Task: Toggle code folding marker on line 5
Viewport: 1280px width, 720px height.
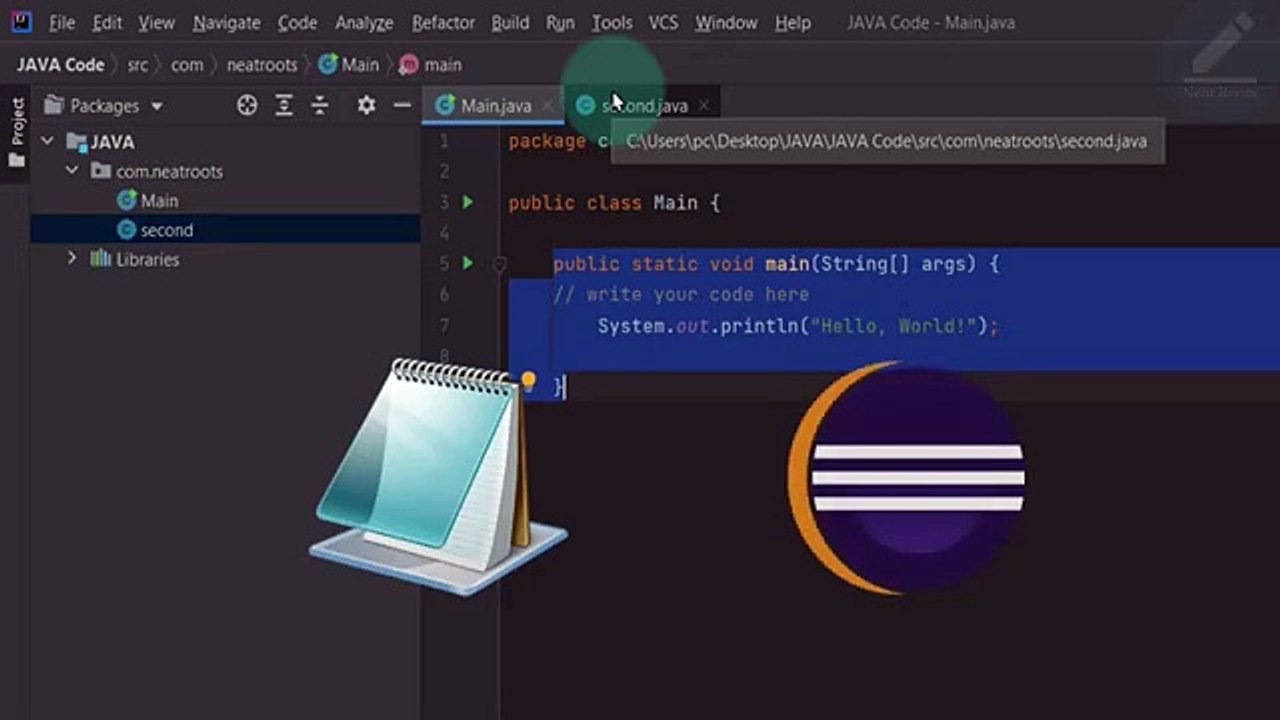Action: point(499,265)
